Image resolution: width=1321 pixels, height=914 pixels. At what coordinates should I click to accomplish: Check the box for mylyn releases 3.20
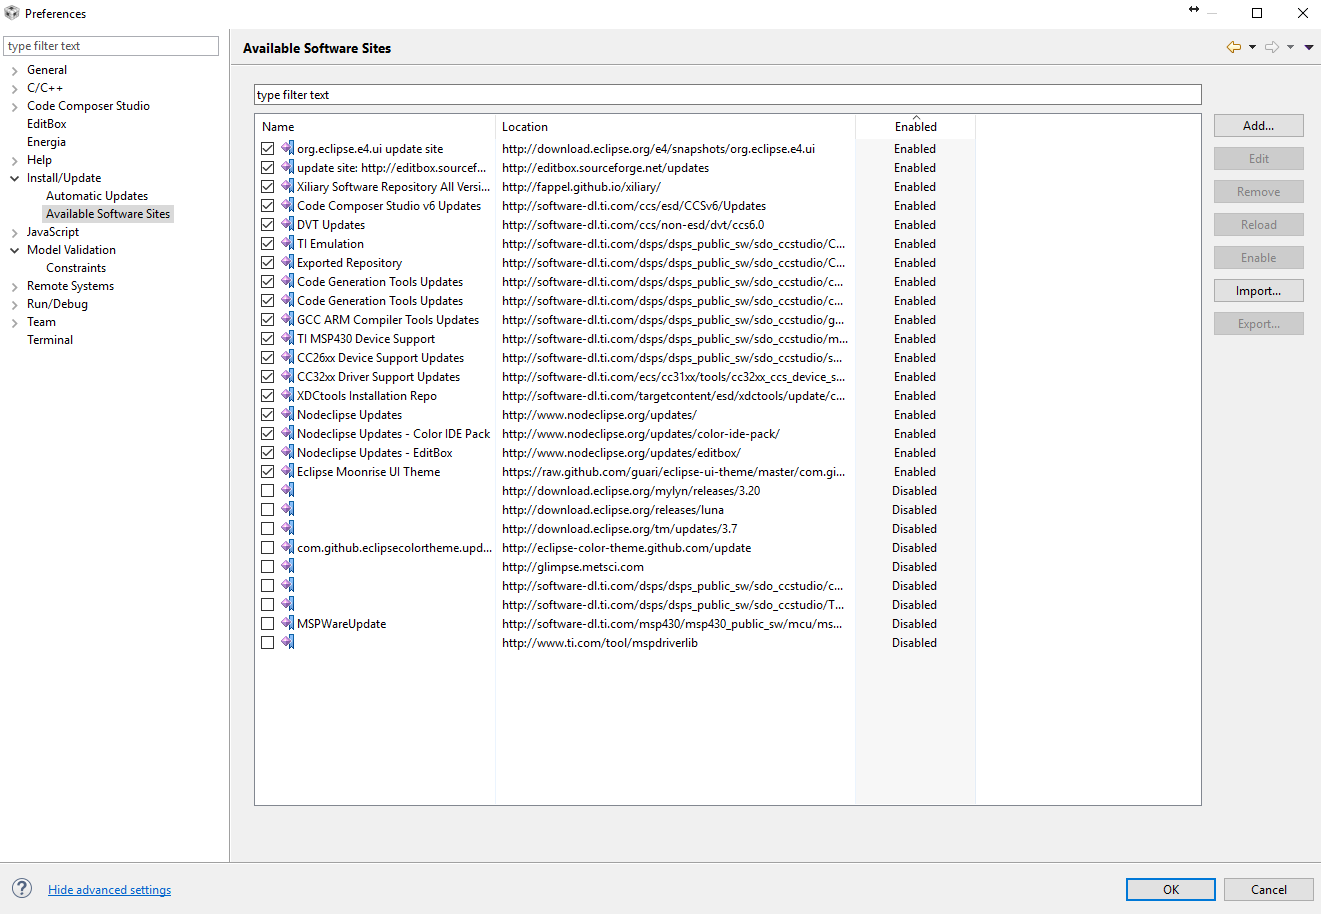[267, 490]
